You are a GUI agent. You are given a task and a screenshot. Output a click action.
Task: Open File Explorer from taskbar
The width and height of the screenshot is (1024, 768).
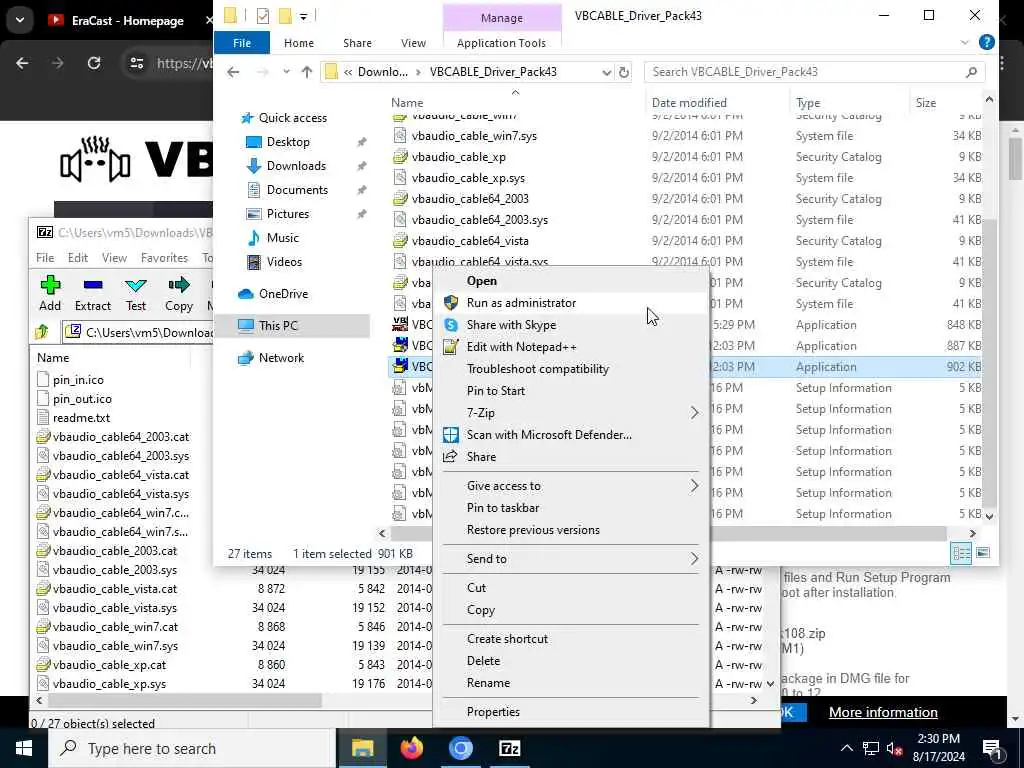click(x=362, y=748)
